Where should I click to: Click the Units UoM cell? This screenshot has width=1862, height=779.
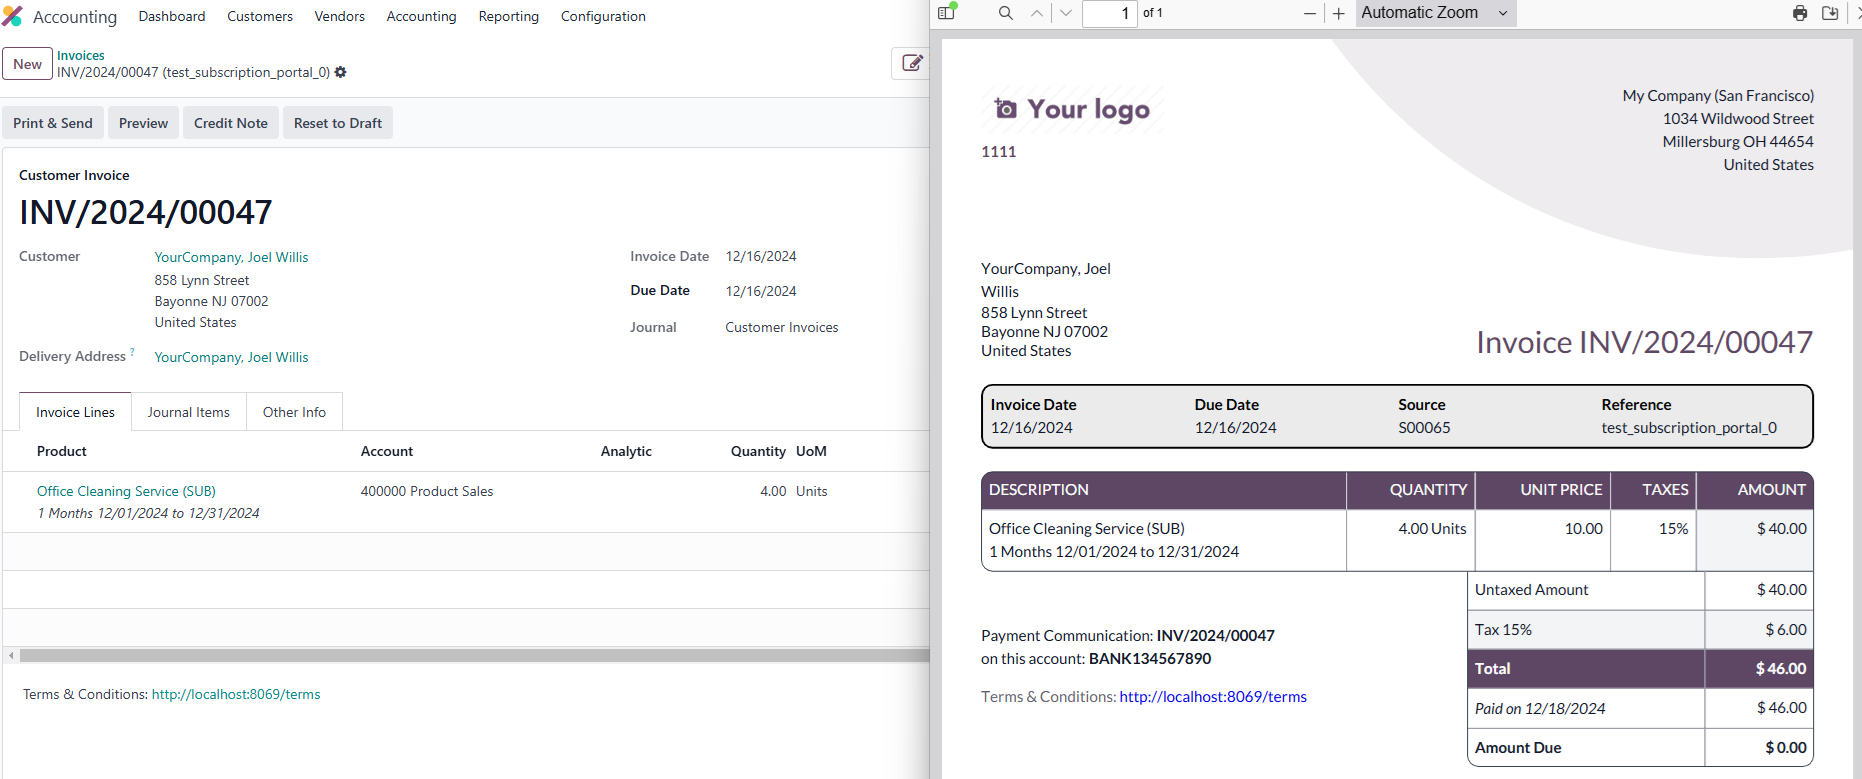coord(812,491)
